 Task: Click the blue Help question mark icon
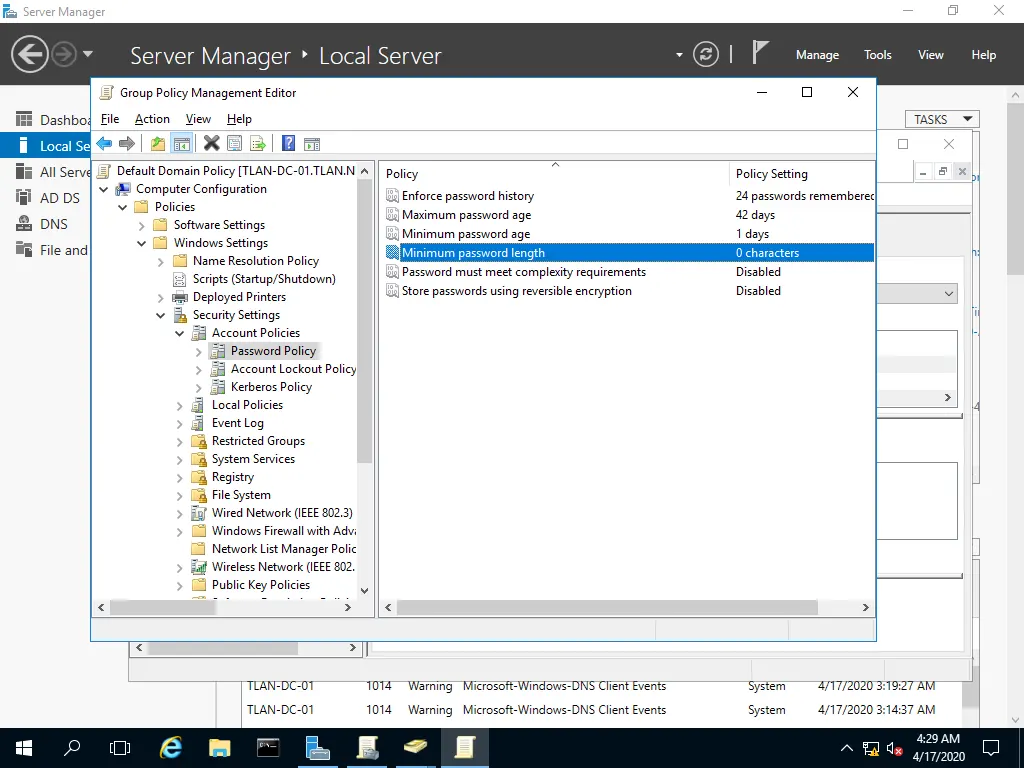pyautogui.click(x=288, y=143)
